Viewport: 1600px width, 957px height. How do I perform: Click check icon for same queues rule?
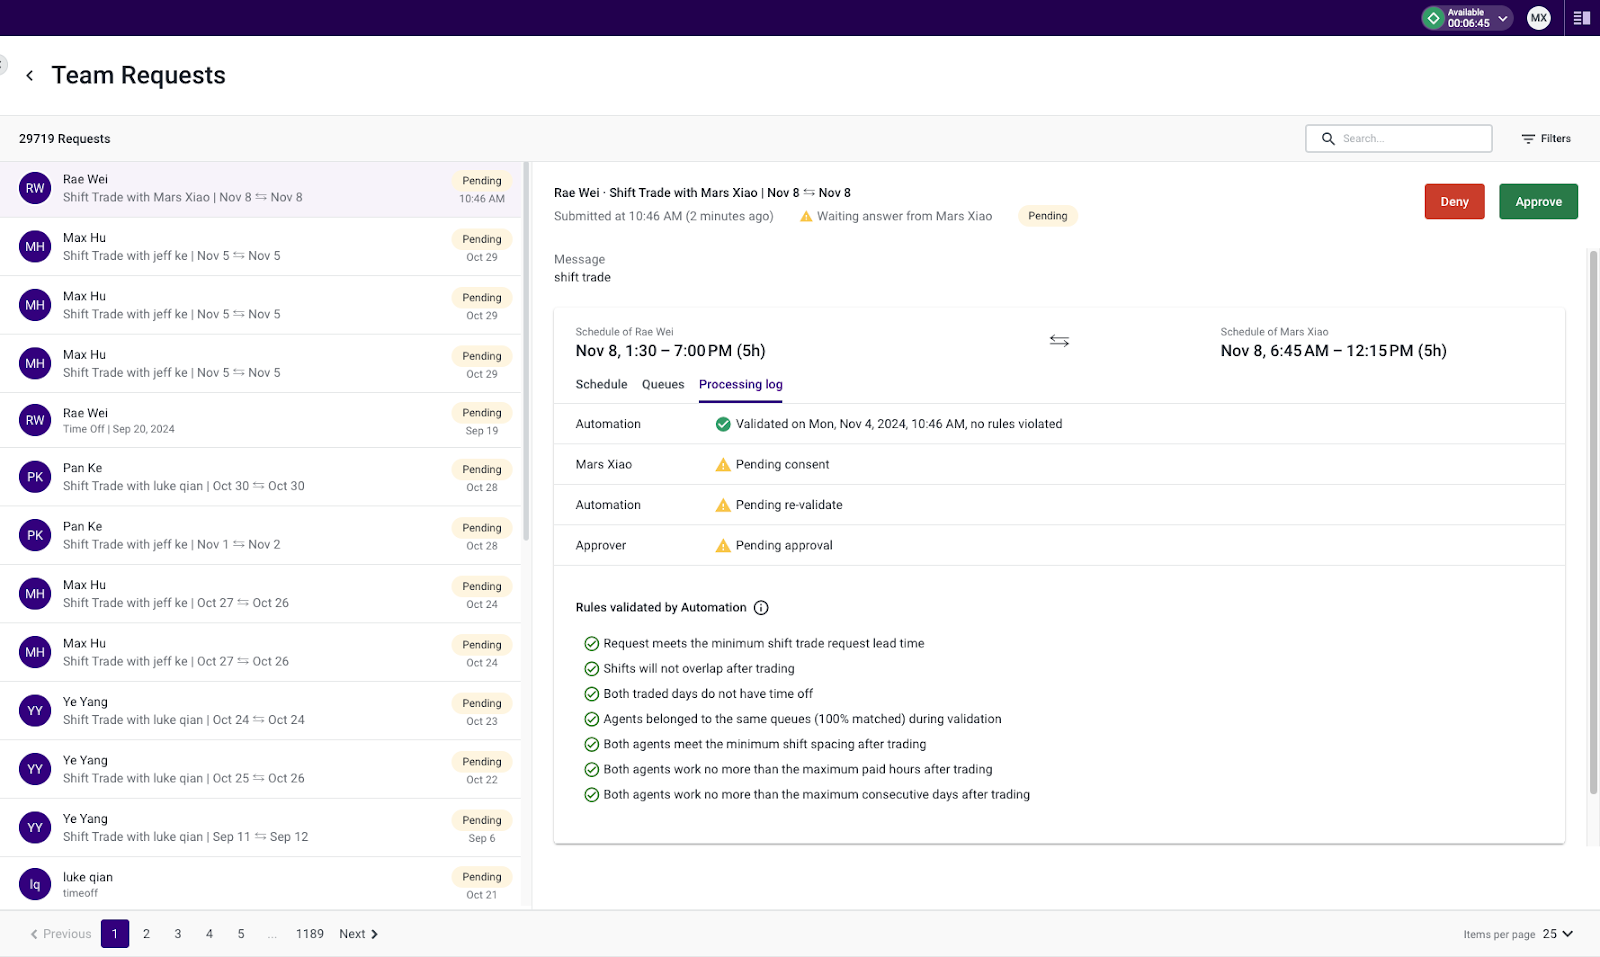click(592, 719)
